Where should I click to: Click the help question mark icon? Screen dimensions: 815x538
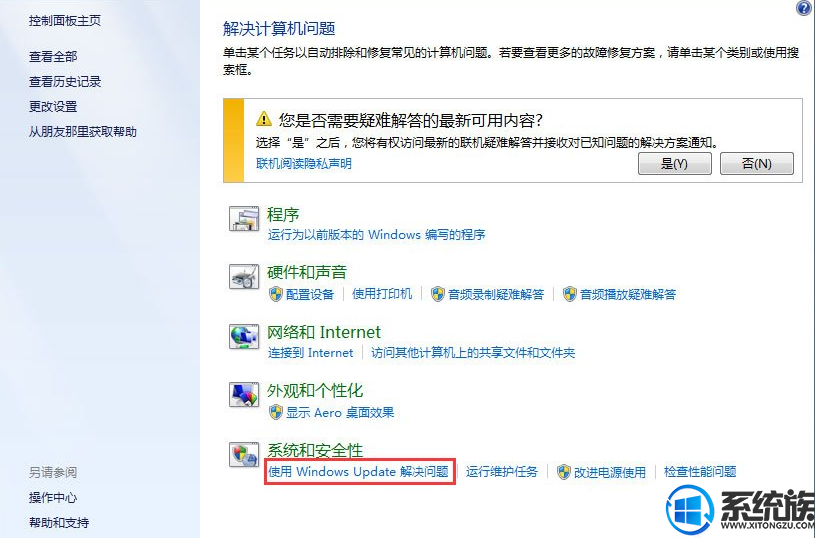[x=804, y=8]
